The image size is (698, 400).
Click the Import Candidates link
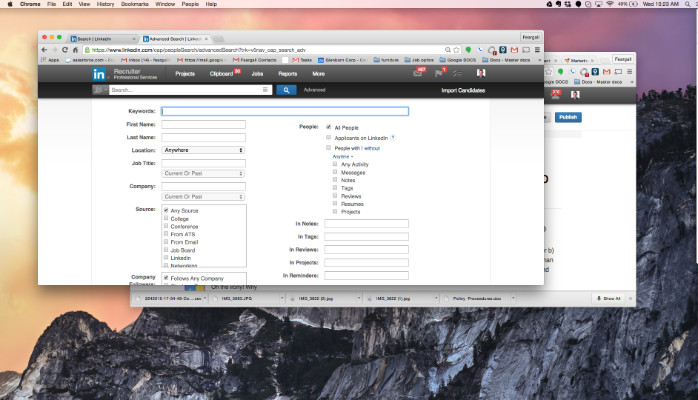point(463,90)
